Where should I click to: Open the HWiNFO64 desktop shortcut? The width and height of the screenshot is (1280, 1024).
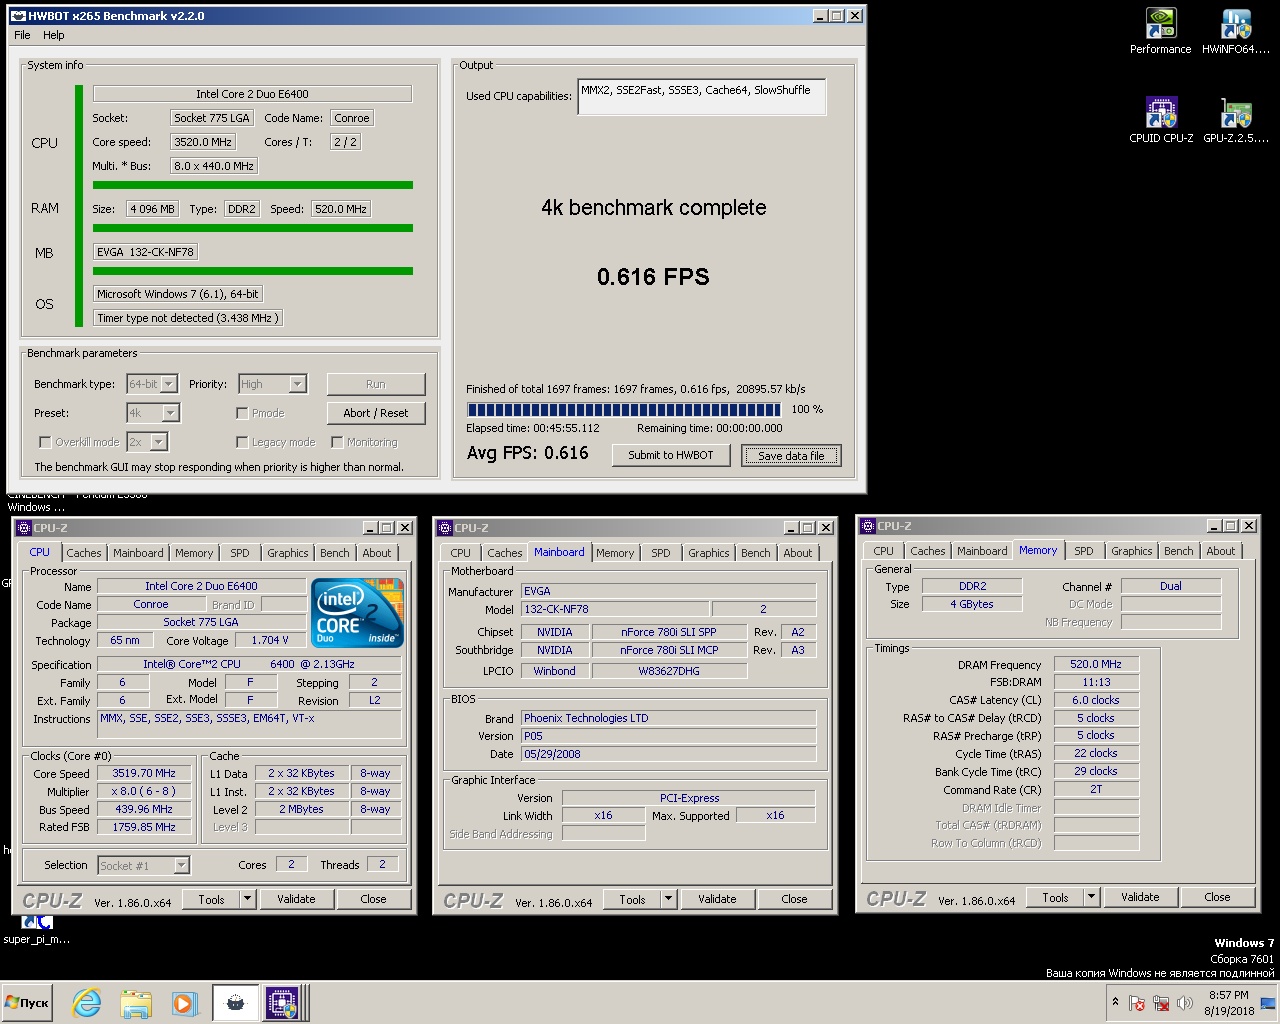pyautogui.click(x=1236, y=32)
